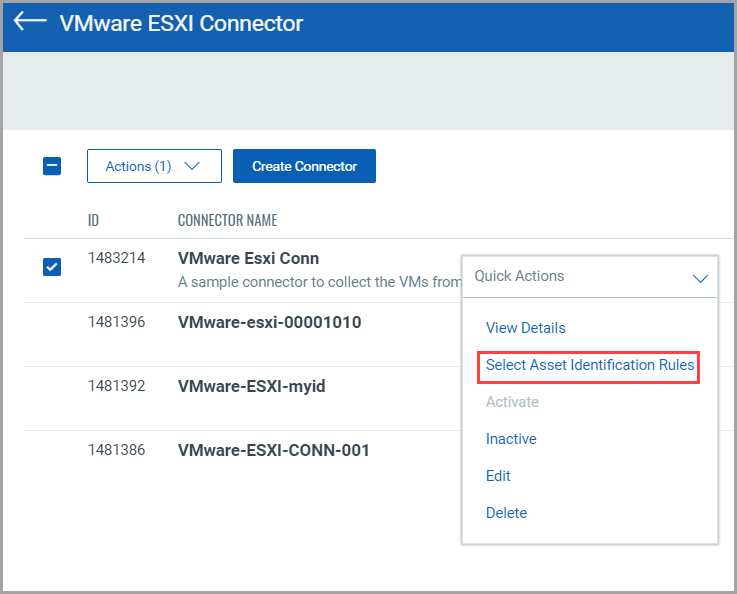This screenshot has width=737, height=594.
Task: Open connector VMware-esxi-00001010
Action: tap(269, 322)
